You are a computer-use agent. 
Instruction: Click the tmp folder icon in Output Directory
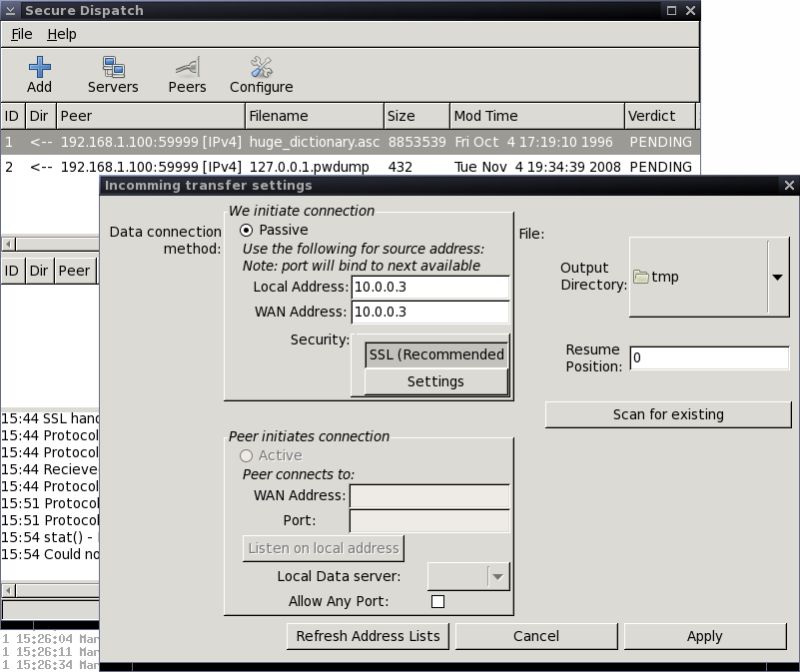(x=641, y=277)
